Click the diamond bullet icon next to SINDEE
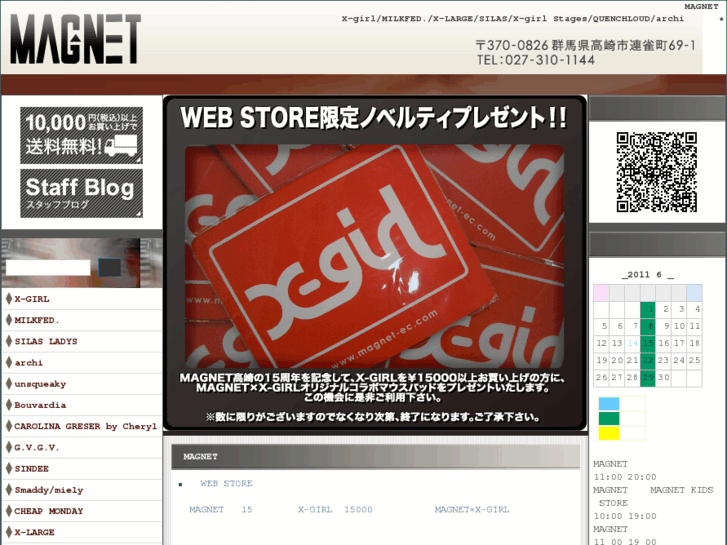The width and height of the screenshot is (727, 545). tap(8, 468)
